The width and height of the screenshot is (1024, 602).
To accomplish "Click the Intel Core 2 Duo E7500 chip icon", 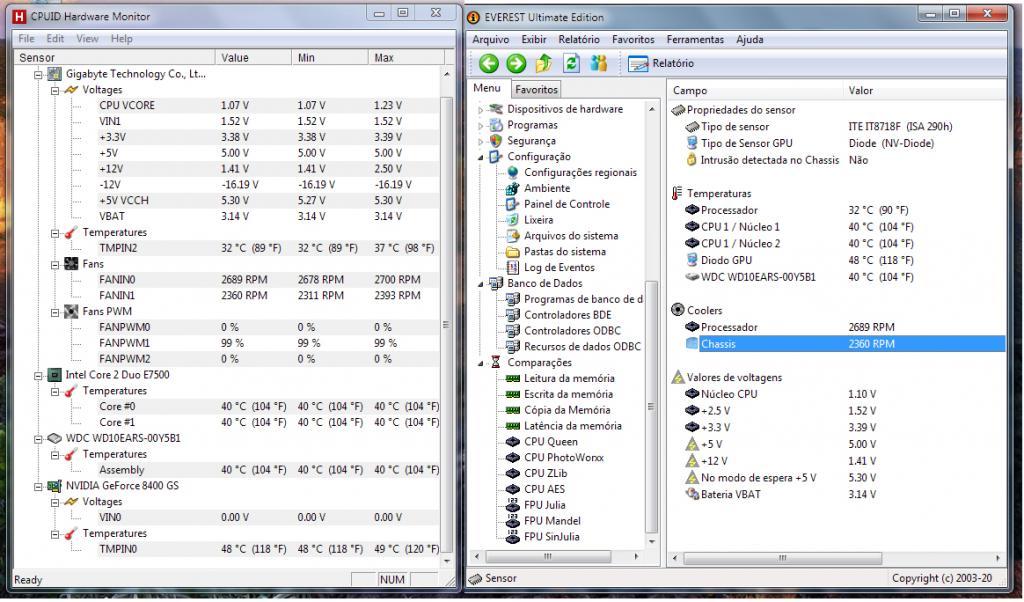I will click(55, 375).
